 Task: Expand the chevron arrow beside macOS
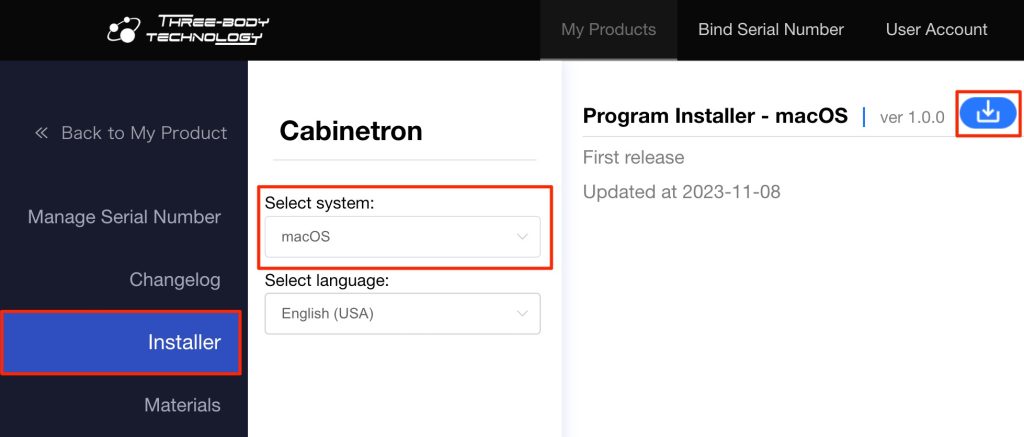(x=521, y=237)
